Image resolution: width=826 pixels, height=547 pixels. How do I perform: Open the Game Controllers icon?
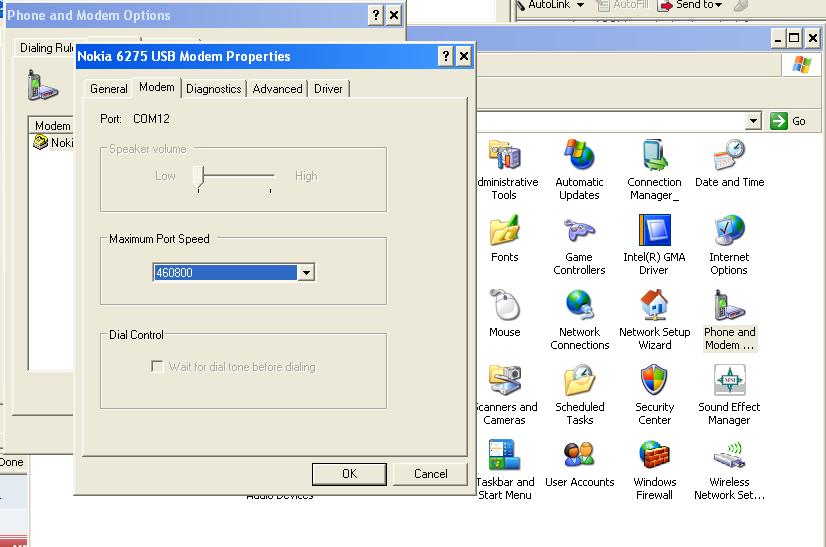[579, 232]
